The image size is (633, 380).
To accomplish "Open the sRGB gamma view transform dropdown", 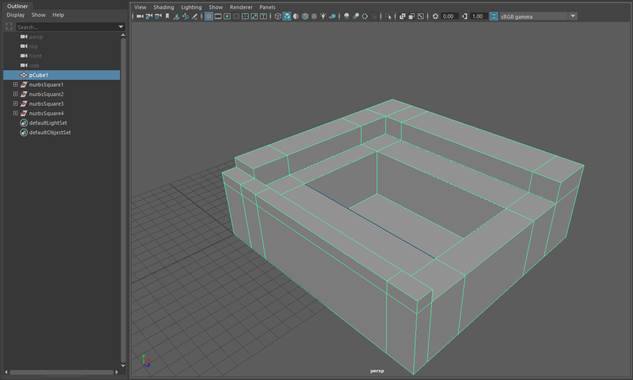I will click(538, 17).
